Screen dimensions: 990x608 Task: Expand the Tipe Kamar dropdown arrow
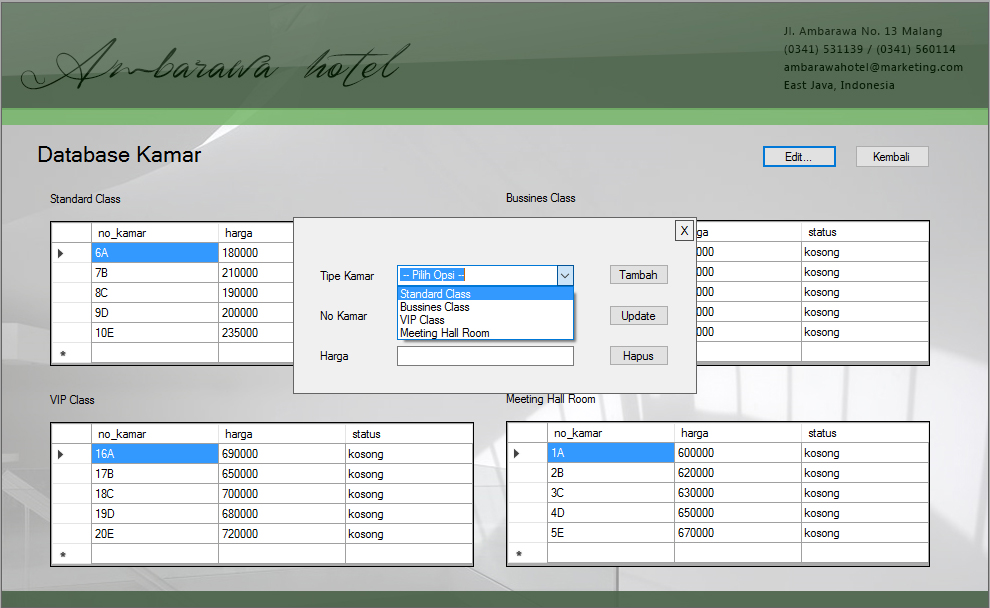click(565, 275)
